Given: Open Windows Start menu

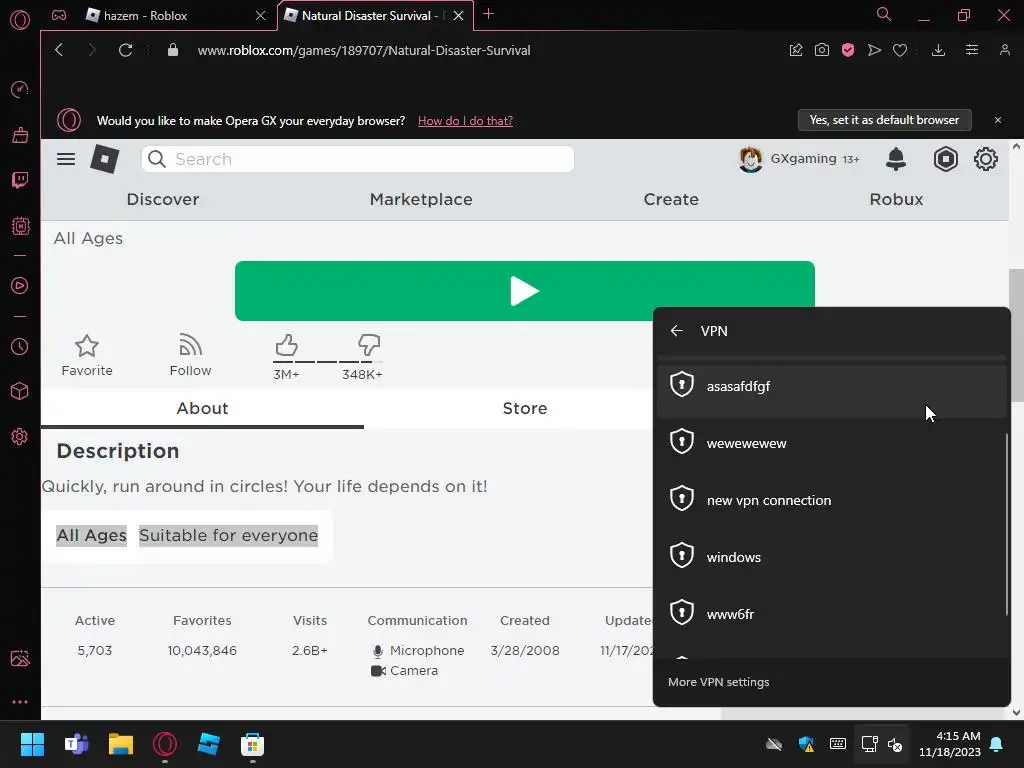Looking at the screenshot, I should 32,744.
